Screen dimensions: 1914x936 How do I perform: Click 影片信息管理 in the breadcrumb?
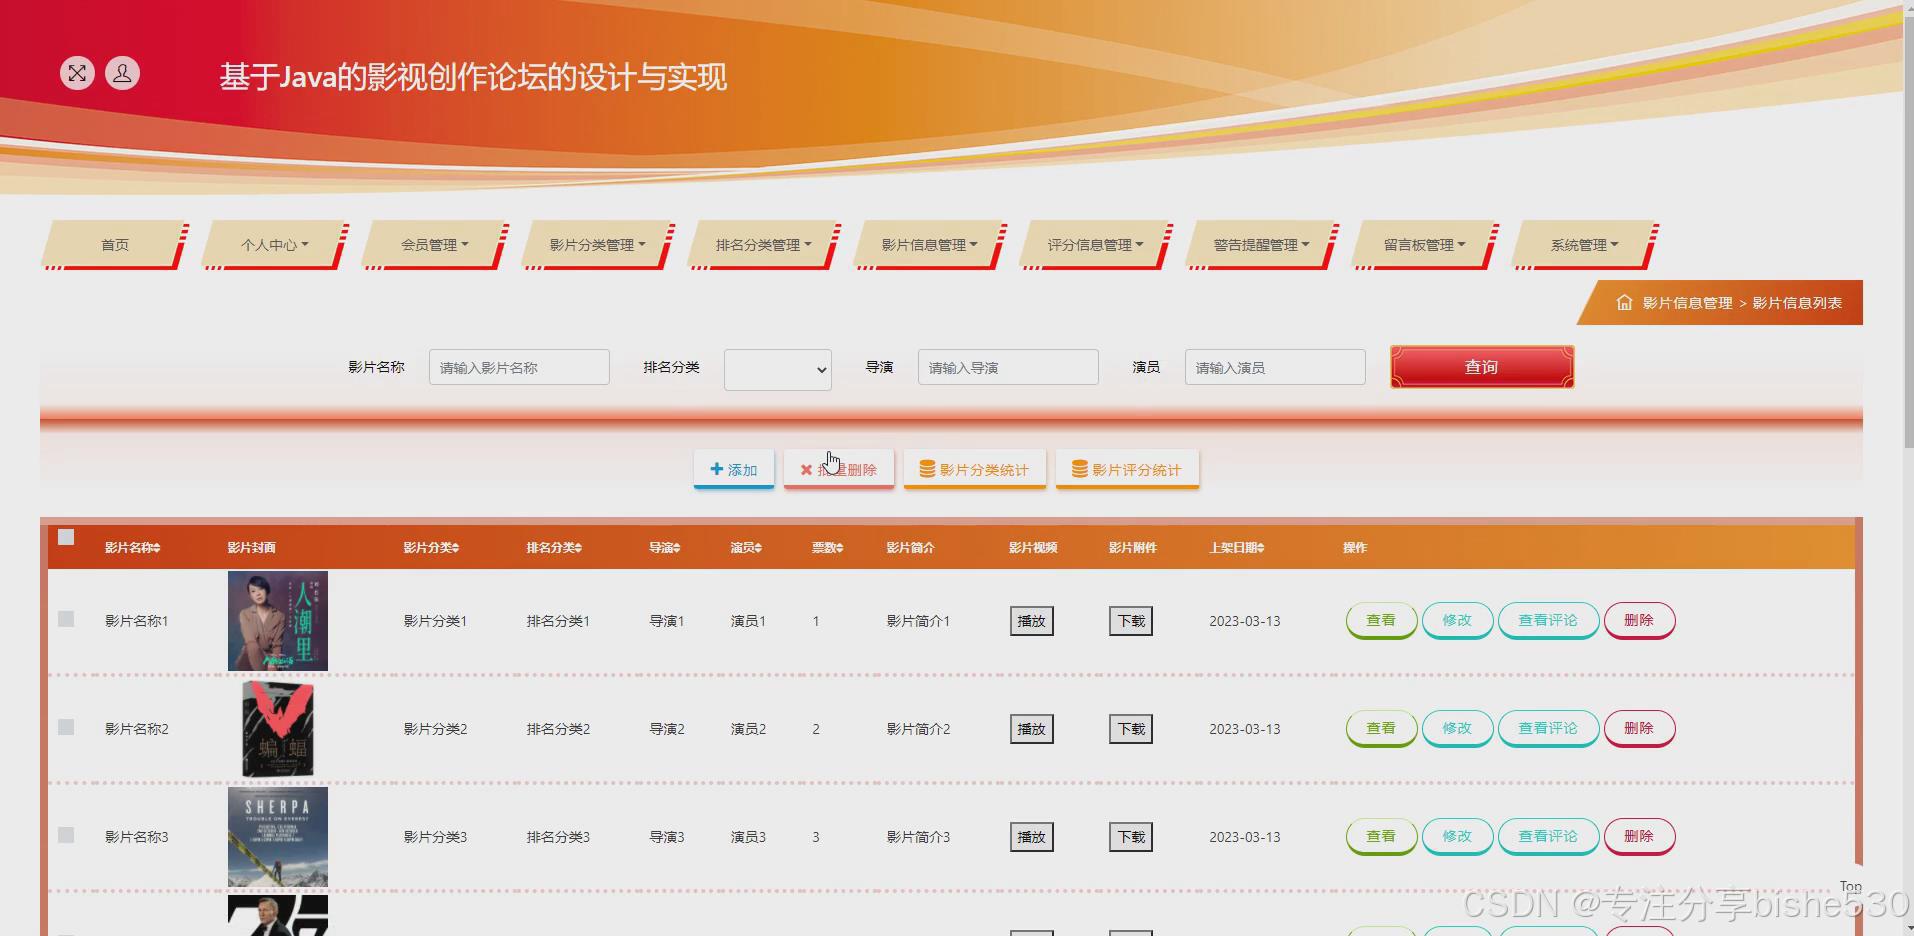[1687, 303]
